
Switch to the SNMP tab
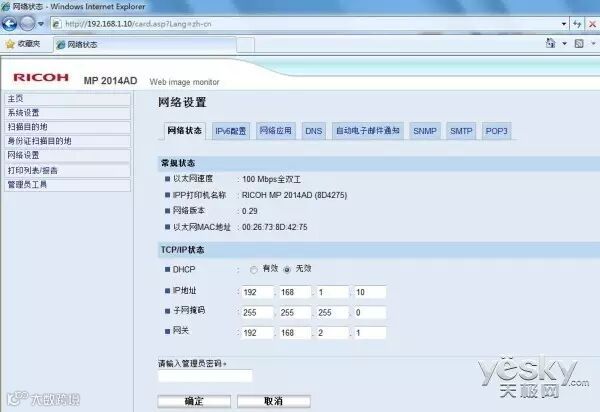pyautogui.click(x=425, y=131)
